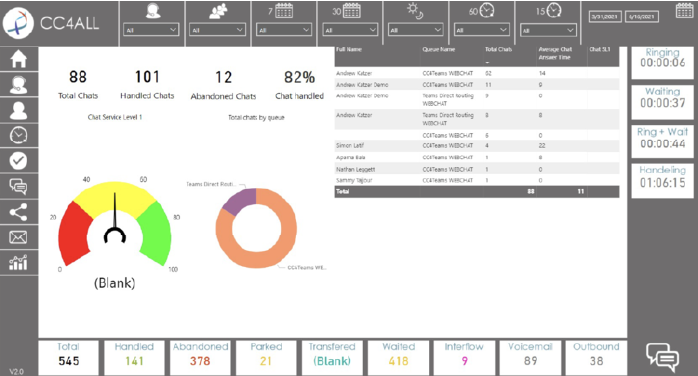
Task: Sort table by Chat SL1 column
Action: point(600,49)
